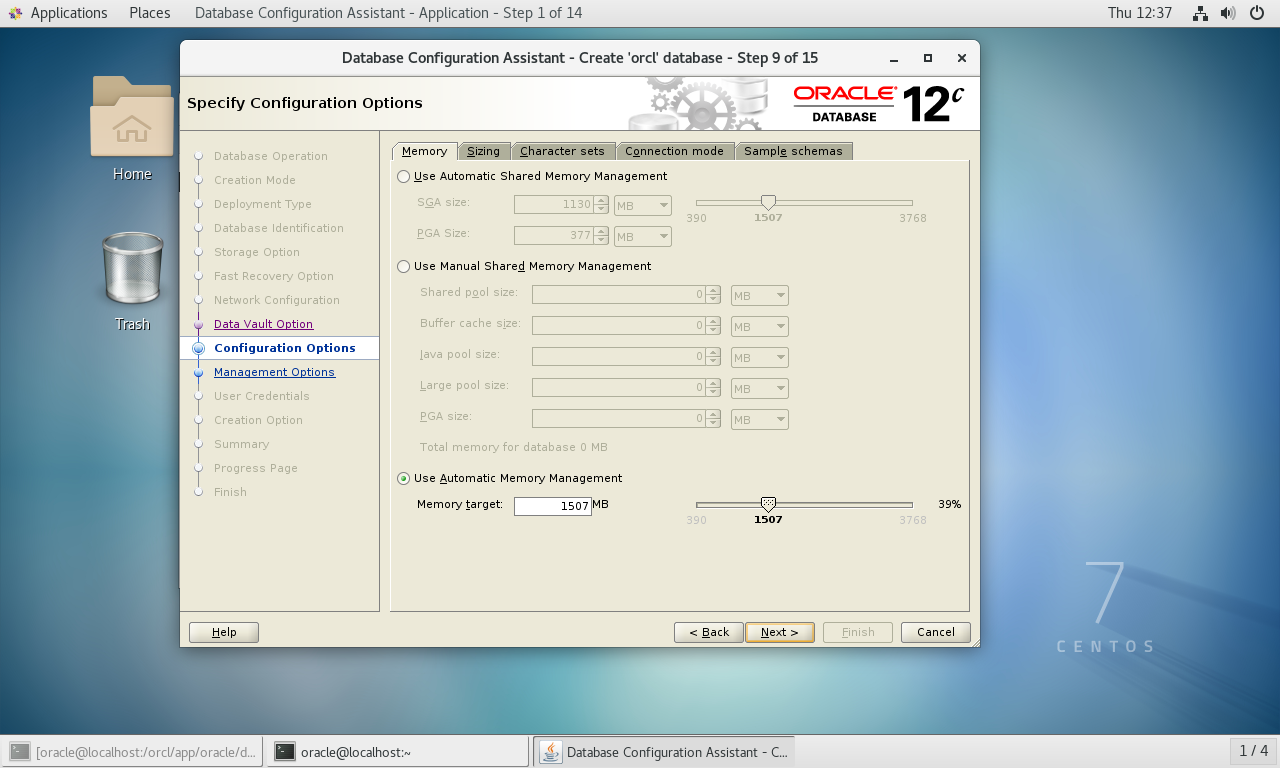Click the Memory target input field
The height and width of the screenshot is (768, 1280).
(552, 506)
